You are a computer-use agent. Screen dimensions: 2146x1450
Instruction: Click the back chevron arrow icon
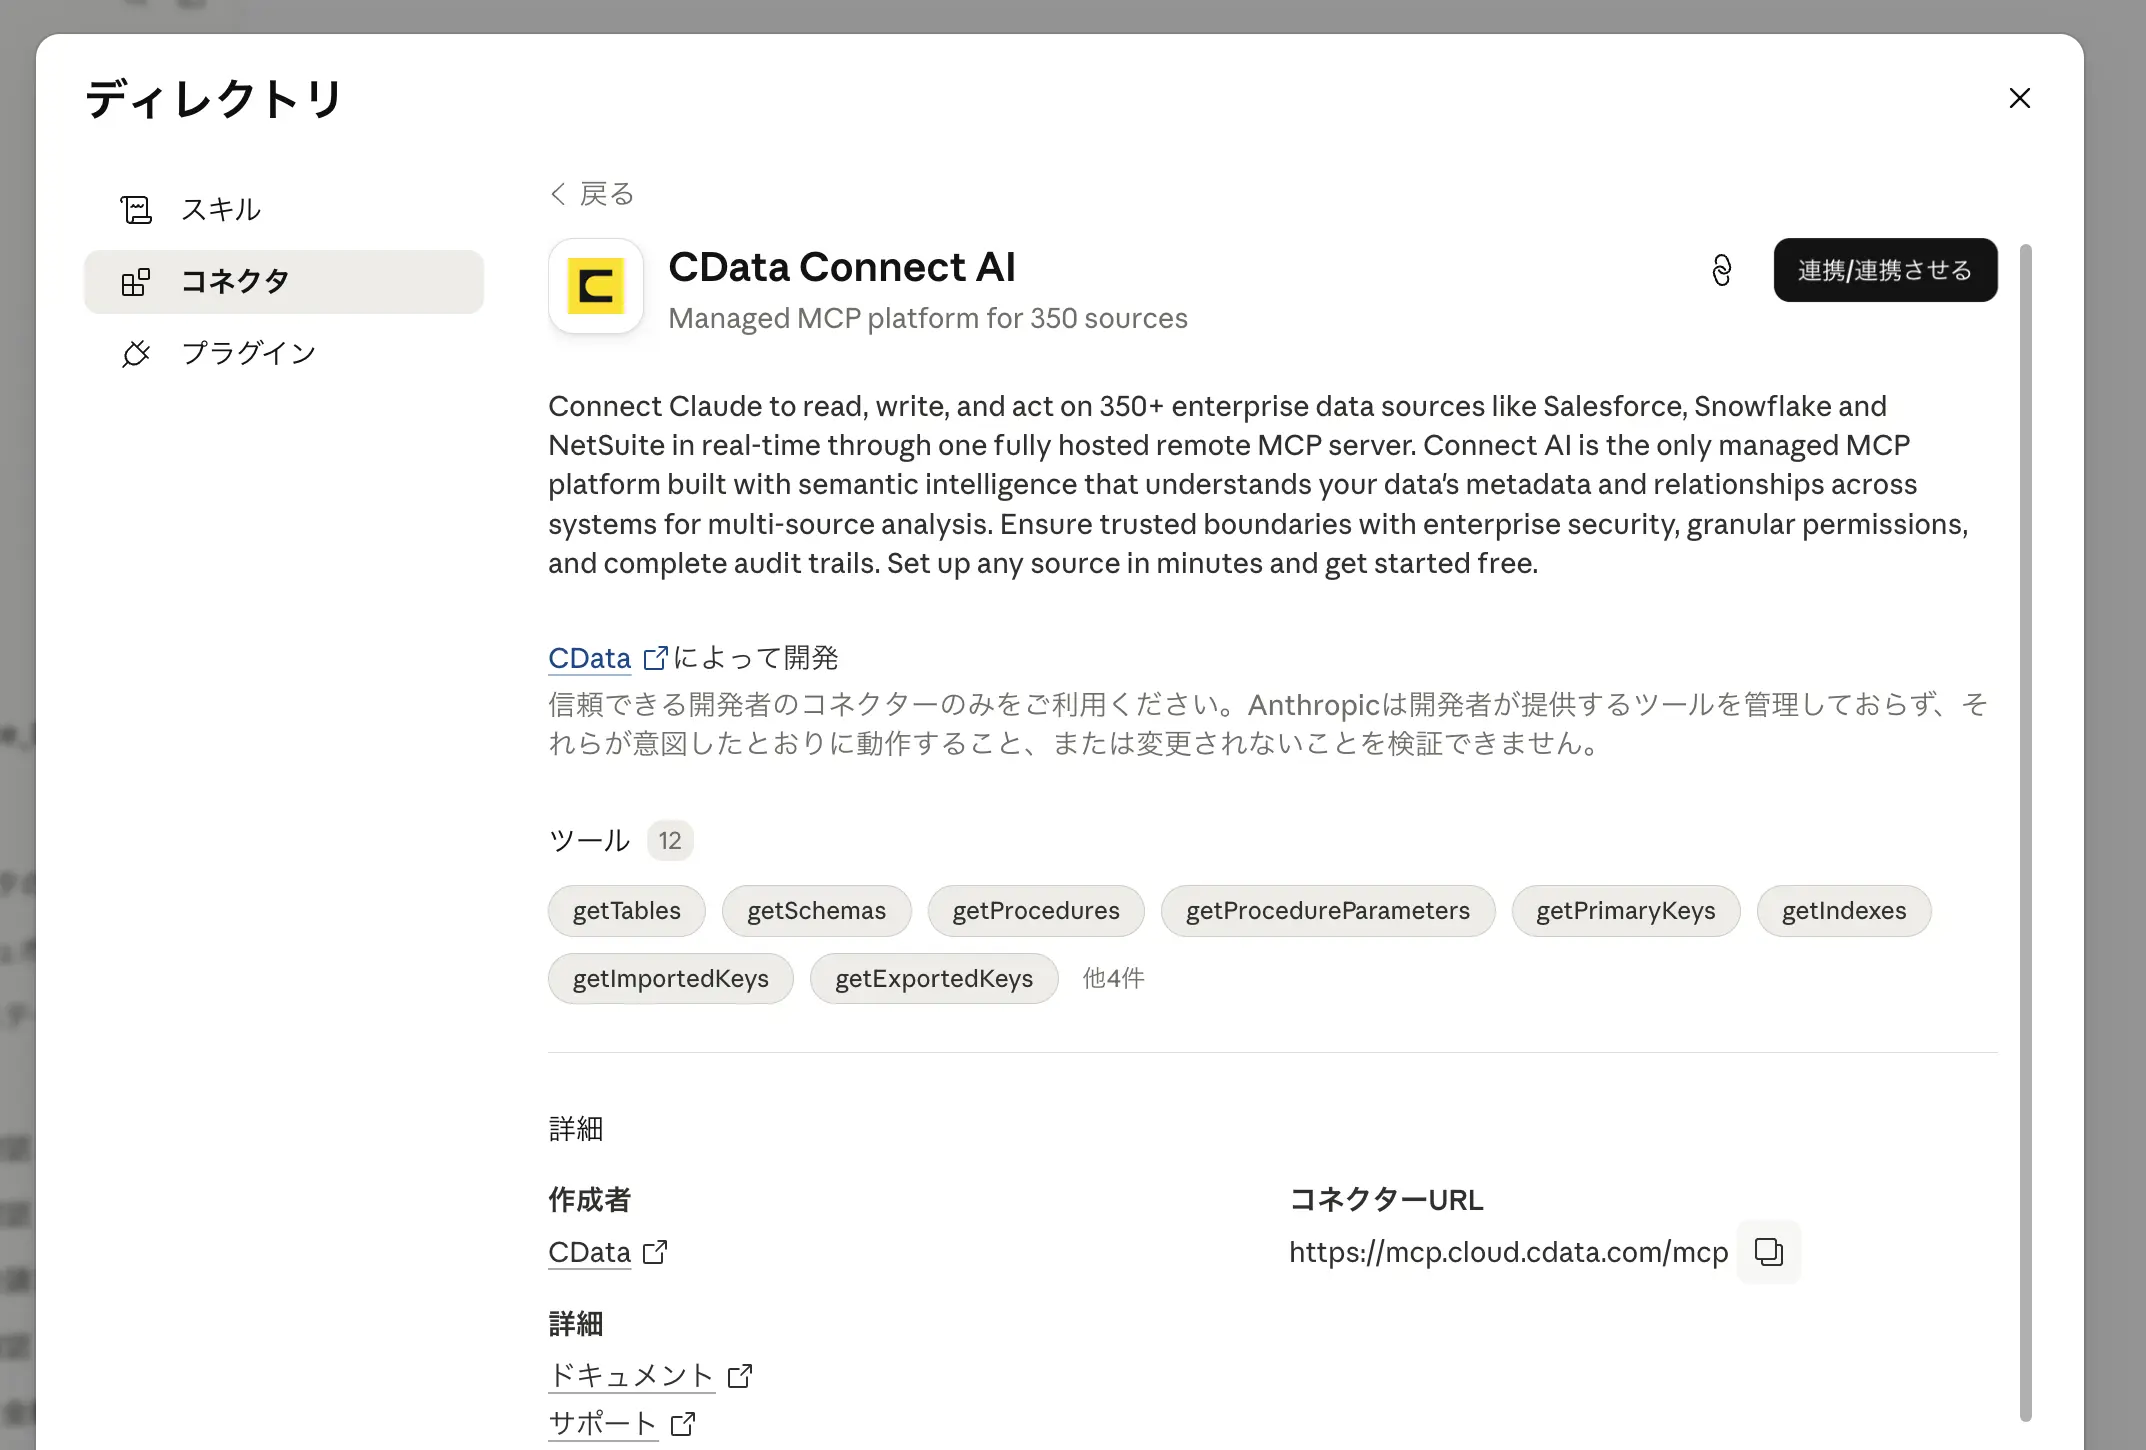(x=558, y=193)
